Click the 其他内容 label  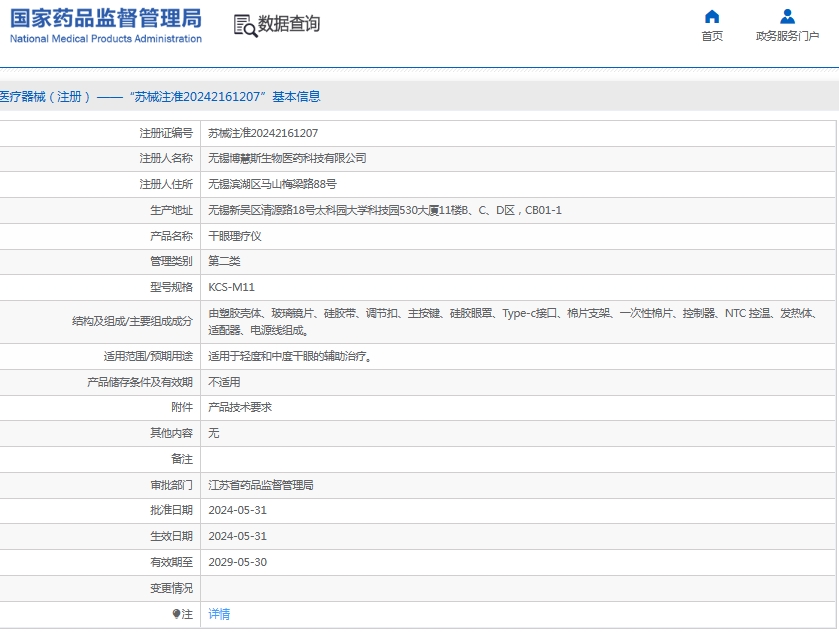pos(171,433)
